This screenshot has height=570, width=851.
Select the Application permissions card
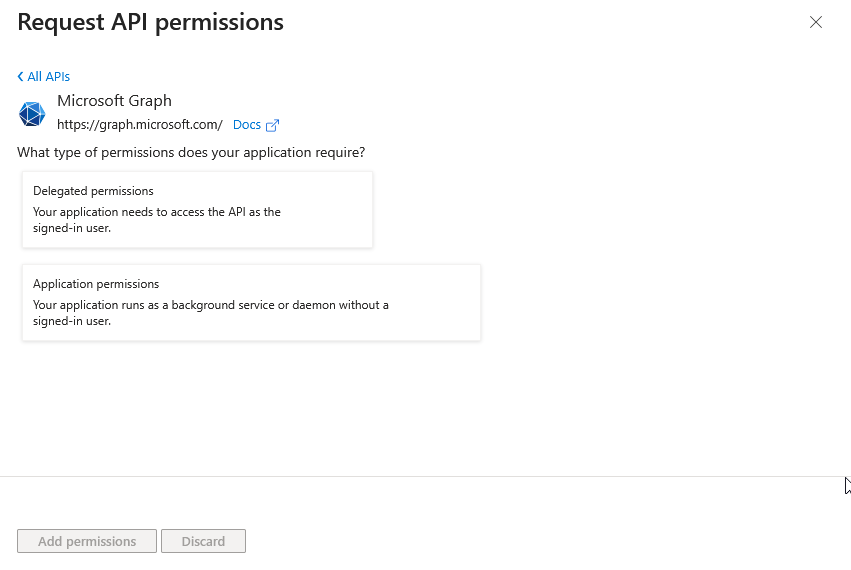pyautogui.click(x=251, y=302)
